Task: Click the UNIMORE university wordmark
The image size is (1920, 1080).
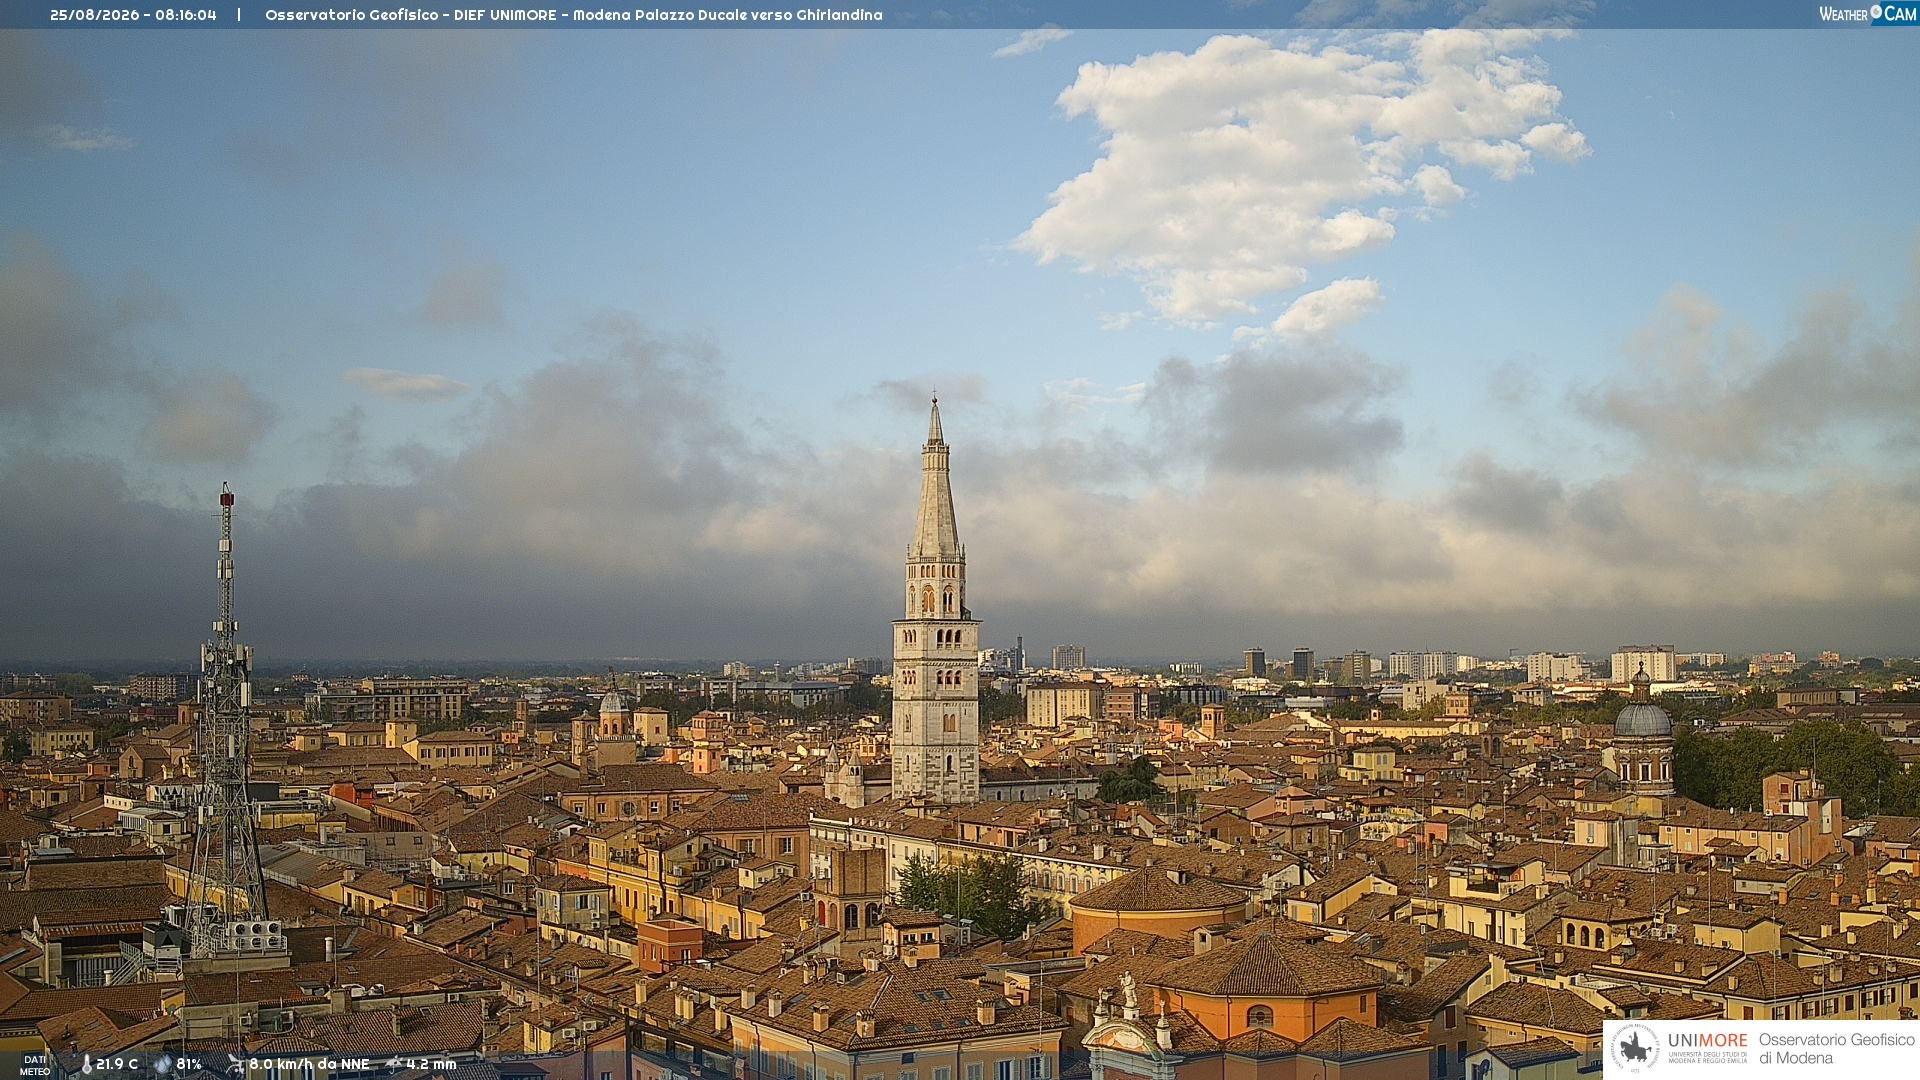Action: (1707, 1041)
